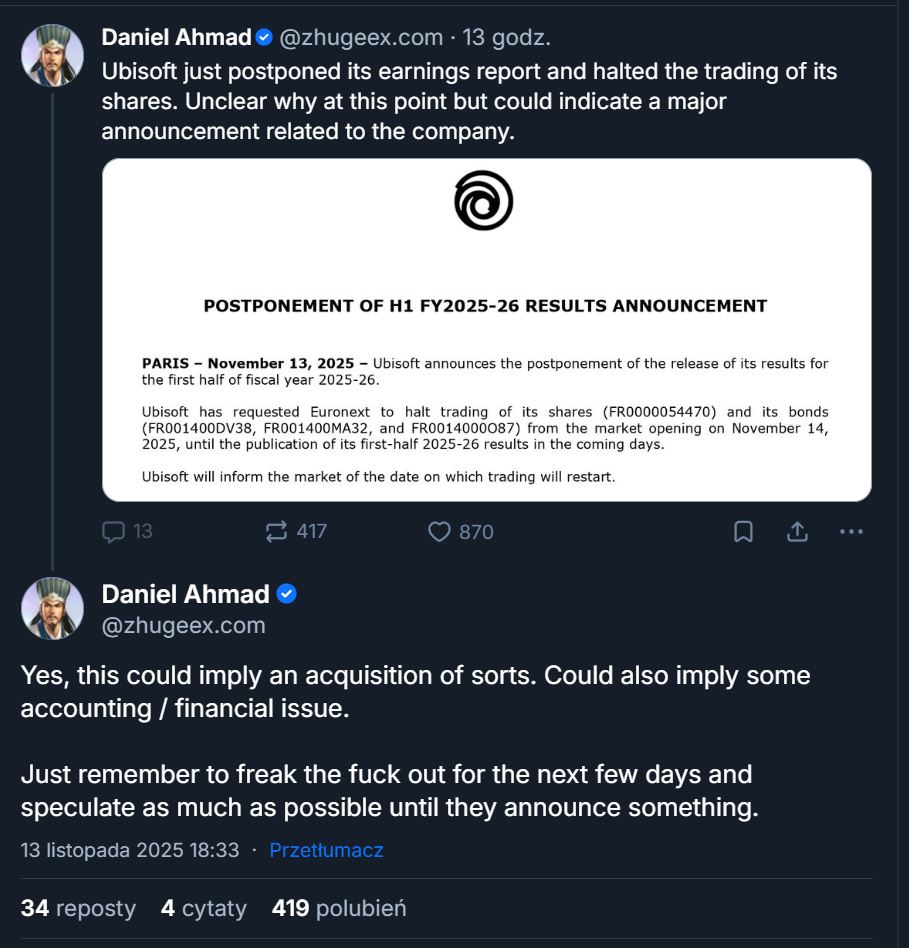Click Daniel Ahmad name on reply post
The height and width of the screenshot is (948, 909).
click(185, 594)
